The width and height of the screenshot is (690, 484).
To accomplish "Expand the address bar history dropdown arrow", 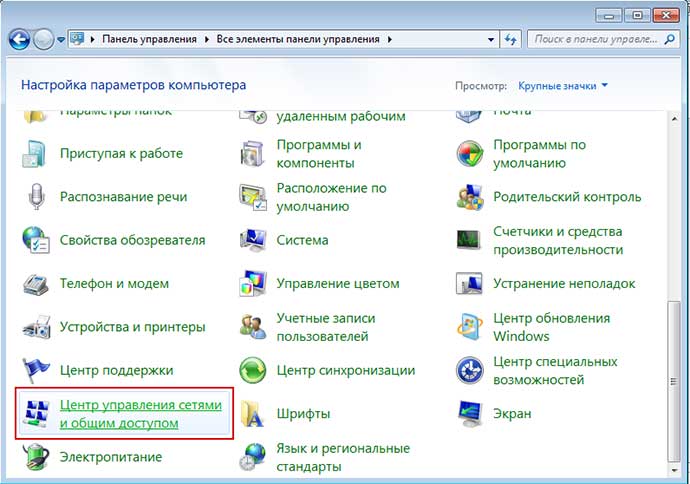I will (x=491, y=40).
